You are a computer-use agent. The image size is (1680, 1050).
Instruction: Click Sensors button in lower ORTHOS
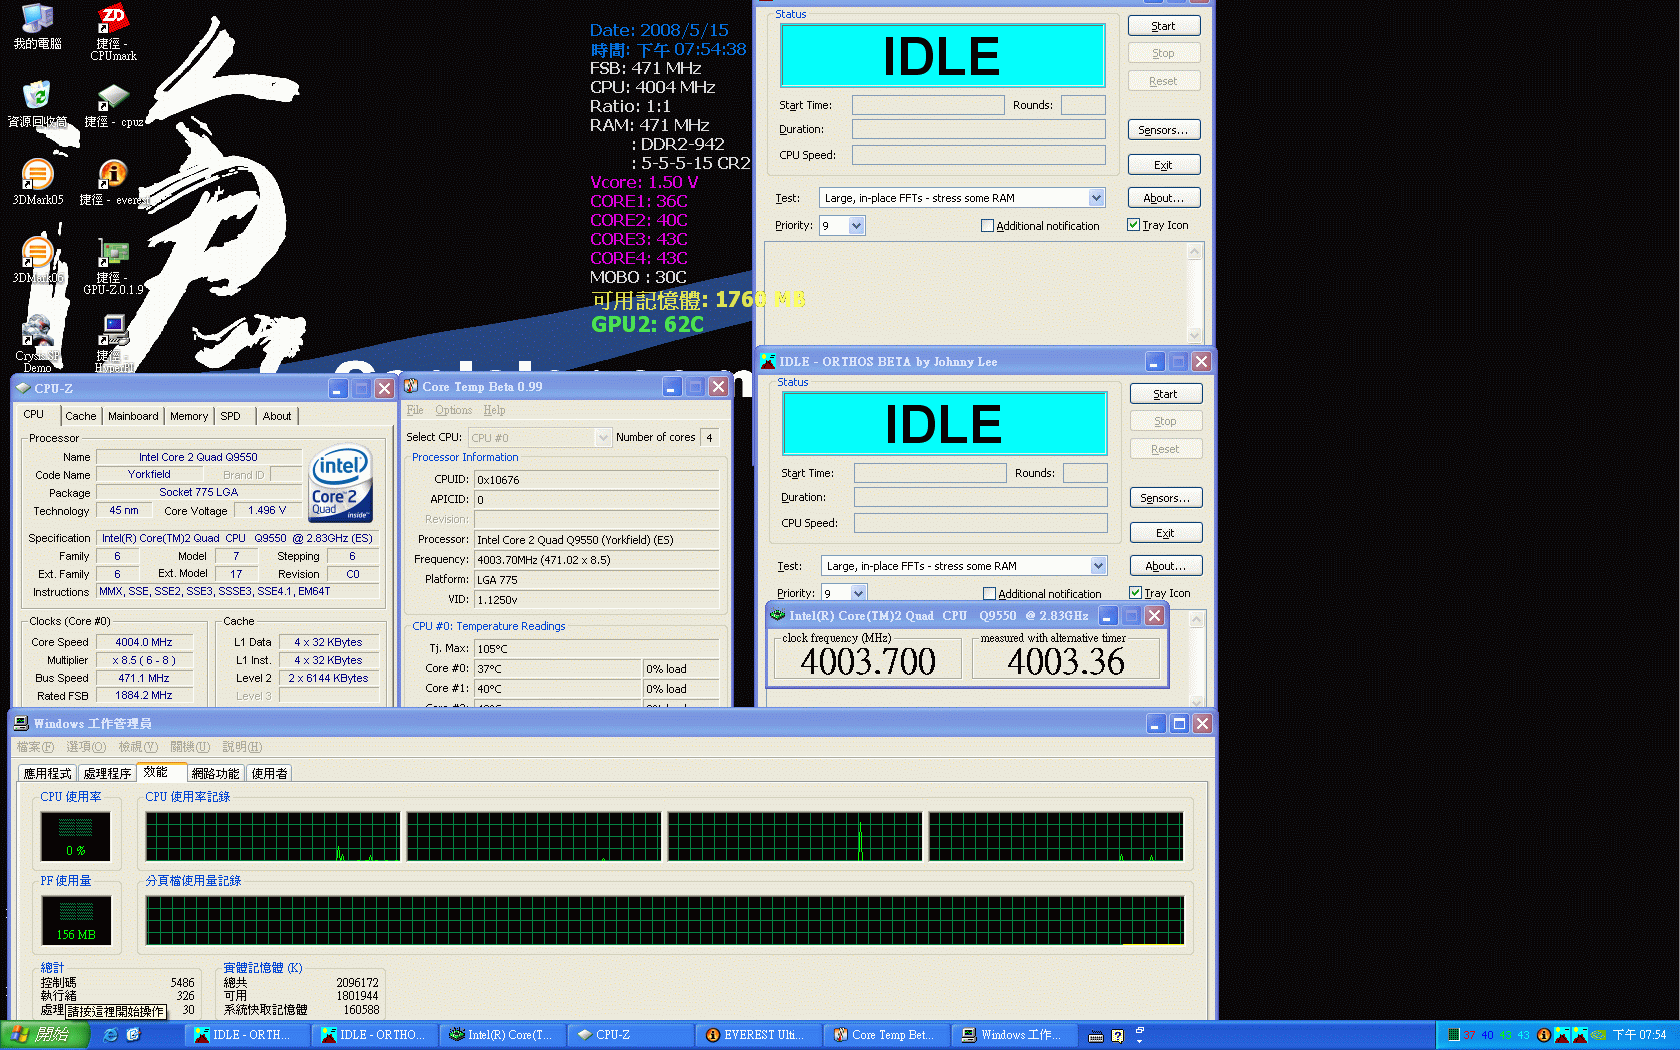1166,498
